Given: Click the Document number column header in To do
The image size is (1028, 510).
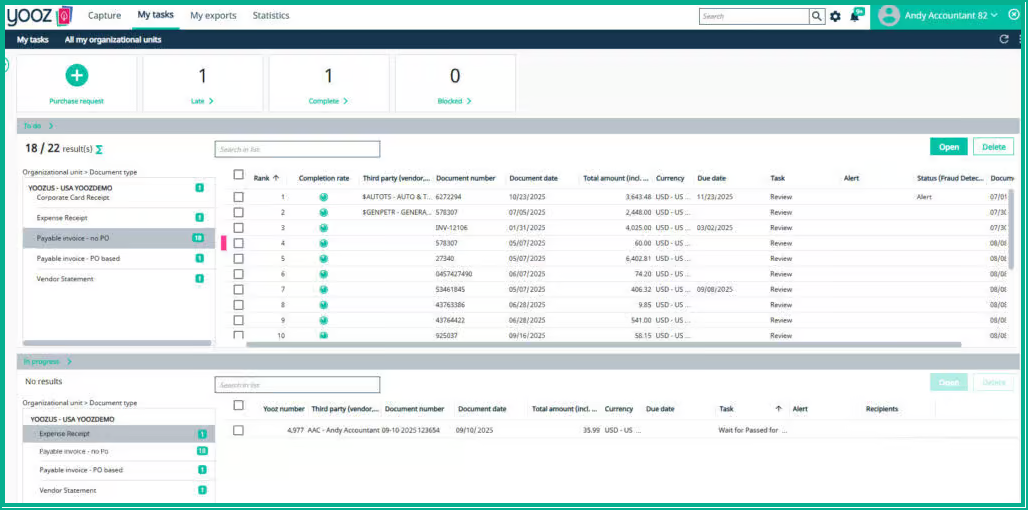Looking at the screenshot, I should click(465, 178).
